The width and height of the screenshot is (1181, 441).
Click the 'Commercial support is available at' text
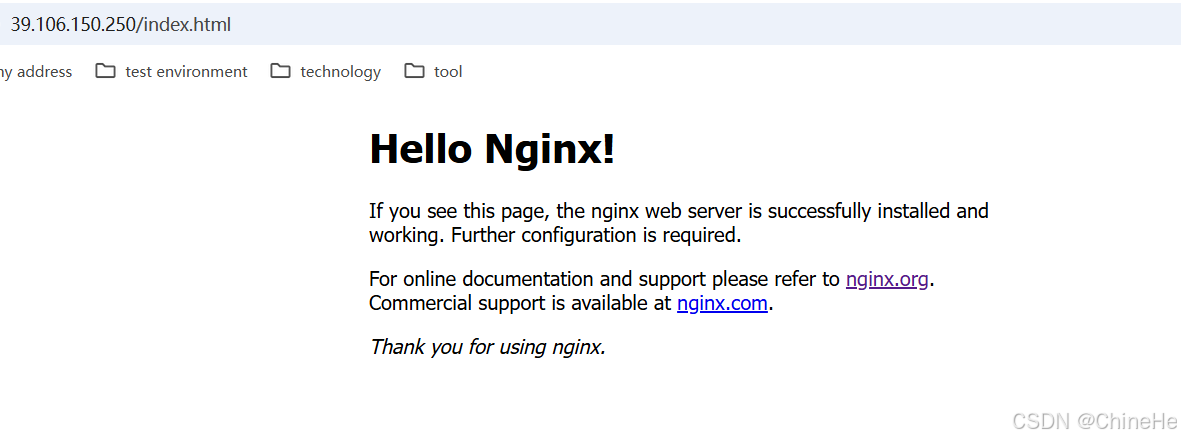point(520,303)
